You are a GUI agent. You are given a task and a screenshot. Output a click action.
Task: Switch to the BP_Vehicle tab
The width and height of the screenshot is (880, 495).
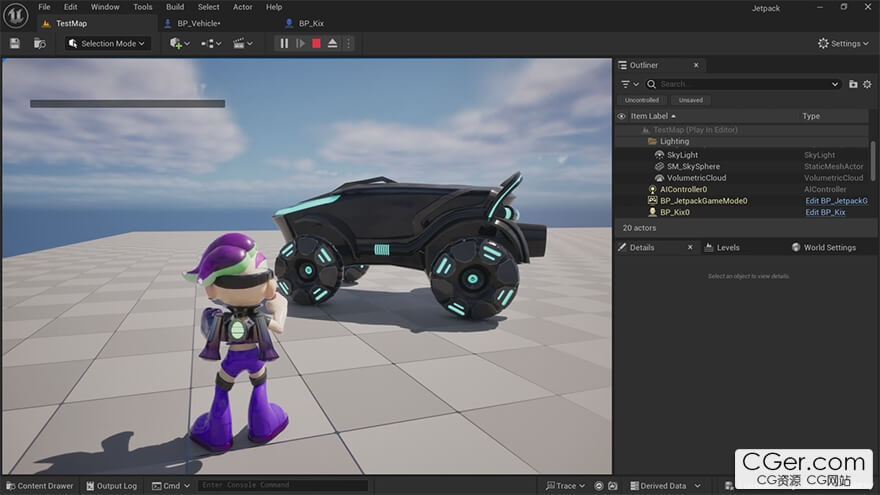tap(199, 24)
